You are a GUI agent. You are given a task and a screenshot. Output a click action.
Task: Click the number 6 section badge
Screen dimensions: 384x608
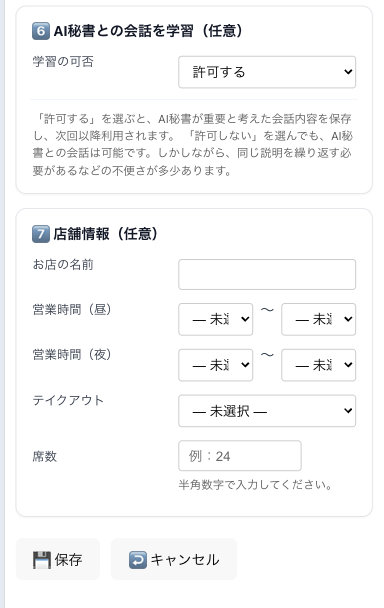pyautogui.click(x=41, y=31)
